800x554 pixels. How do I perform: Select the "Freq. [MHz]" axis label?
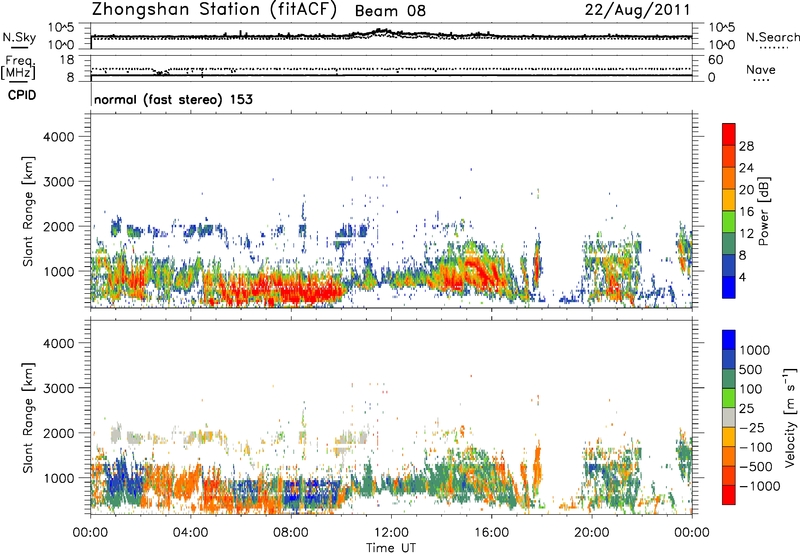18,67
